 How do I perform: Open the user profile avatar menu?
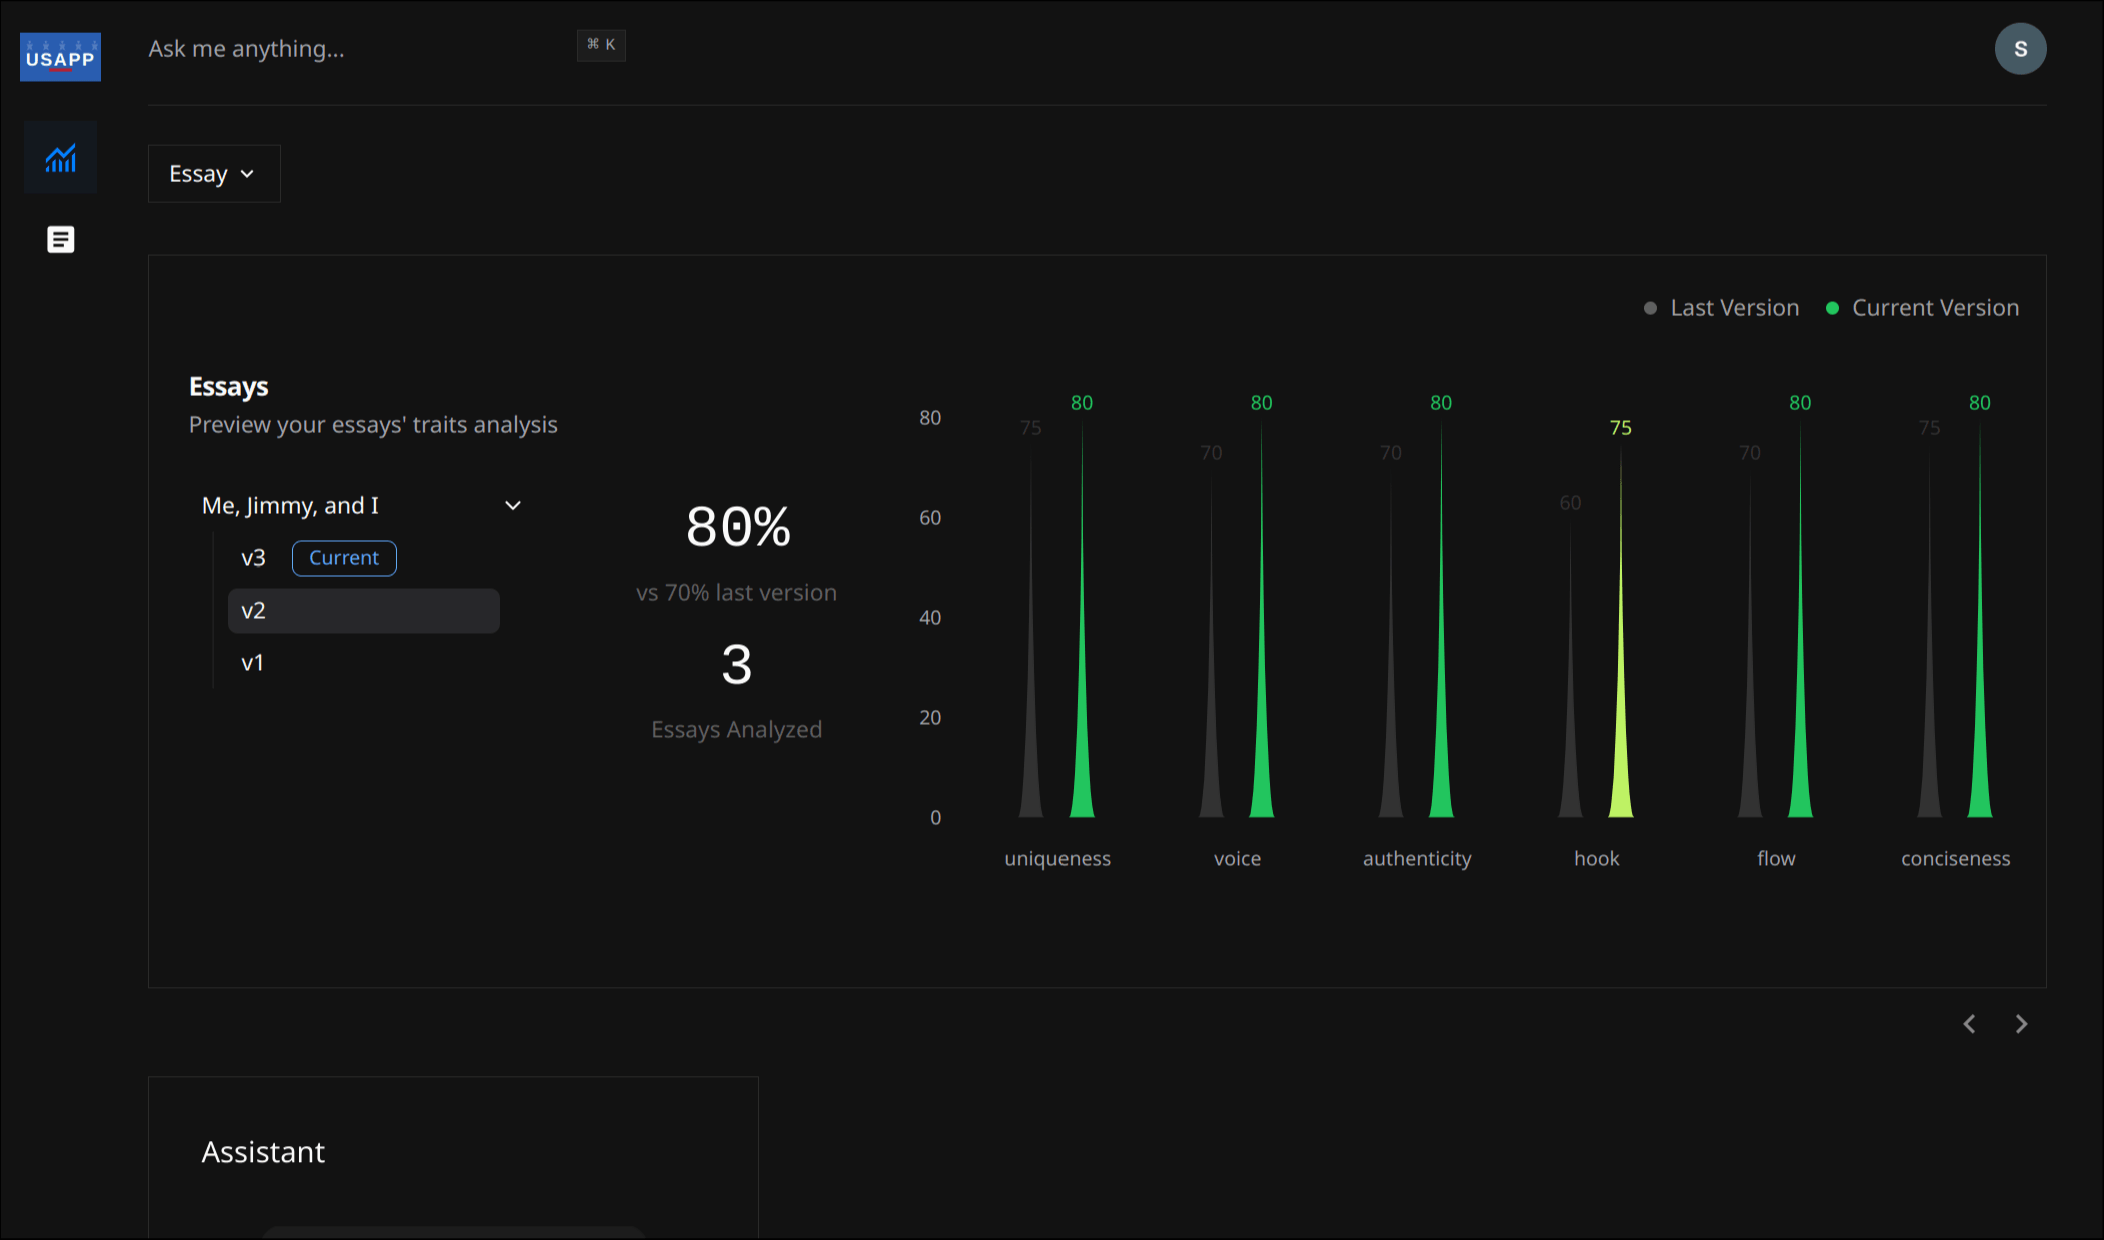[2020, 48]
